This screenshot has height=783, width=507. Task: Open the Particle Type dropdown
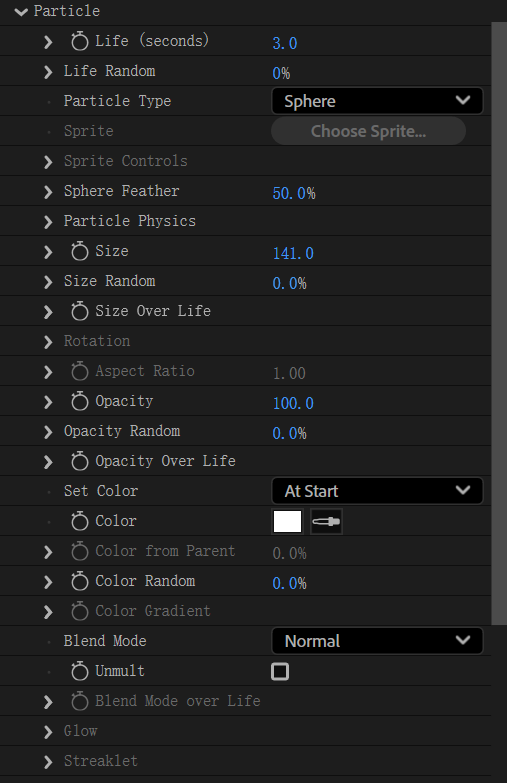pyautogui.click(x=377, y=101)
